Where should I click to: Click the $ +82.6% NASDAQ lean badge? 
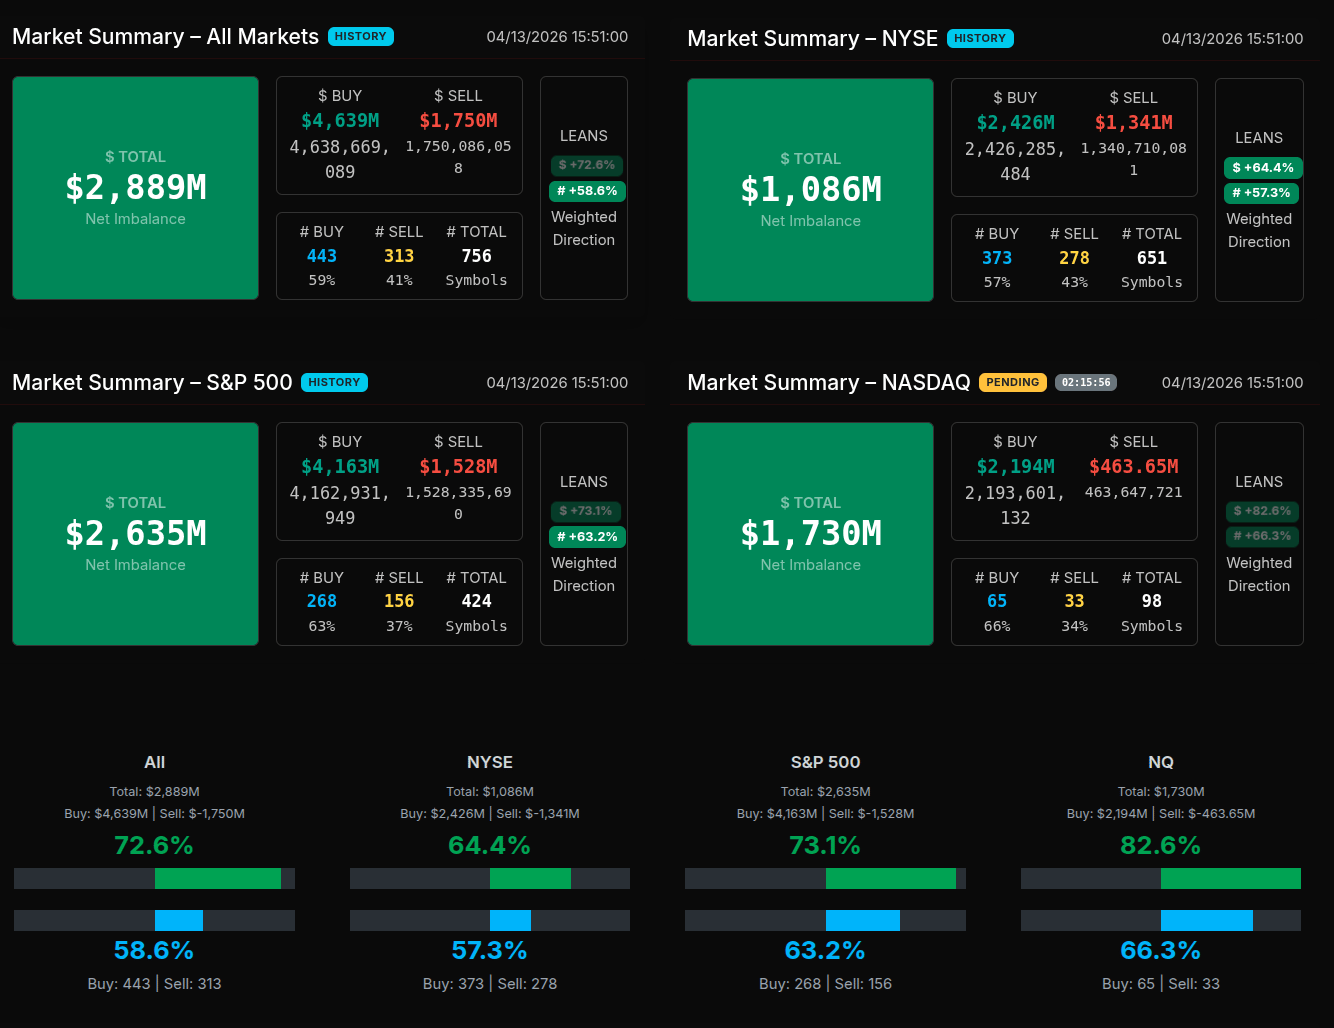pos(1262,511)
